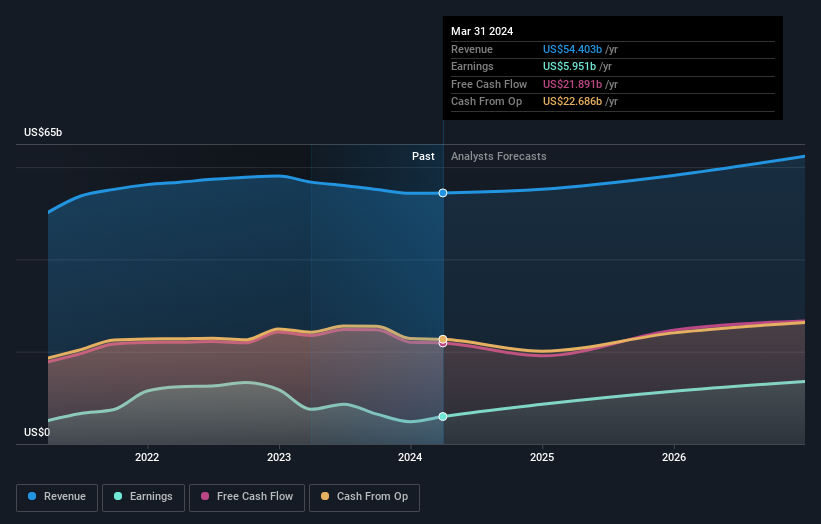Click the Mar 31 2024 tooltip date

point(482,31)
